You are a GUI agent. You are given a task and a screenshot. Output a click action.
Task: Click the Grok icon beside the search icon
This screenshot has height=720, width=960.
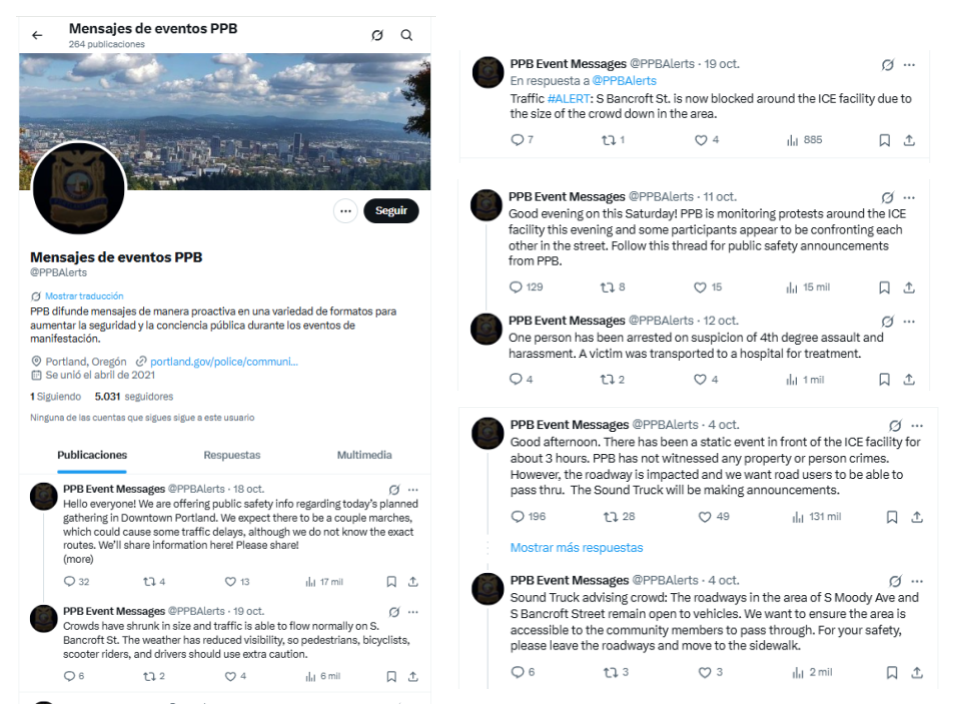tap(377, 35)
